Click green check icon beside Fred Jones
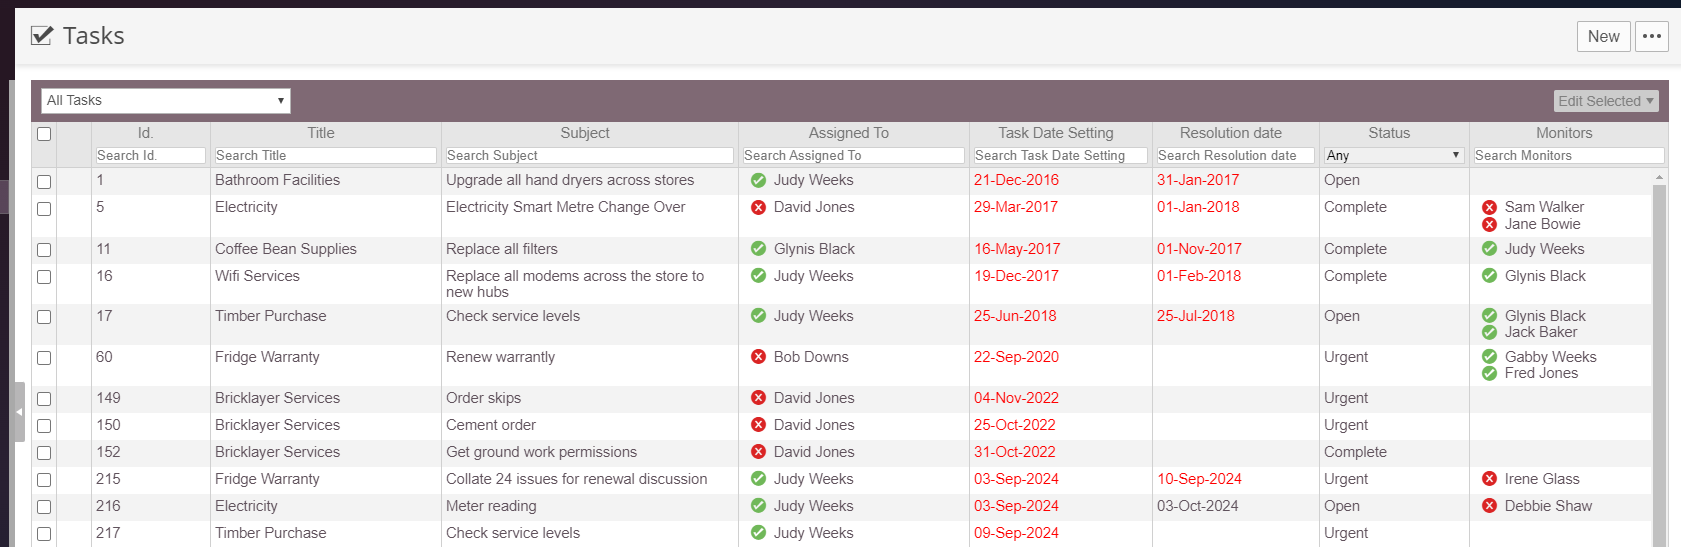 (1490, 373)
